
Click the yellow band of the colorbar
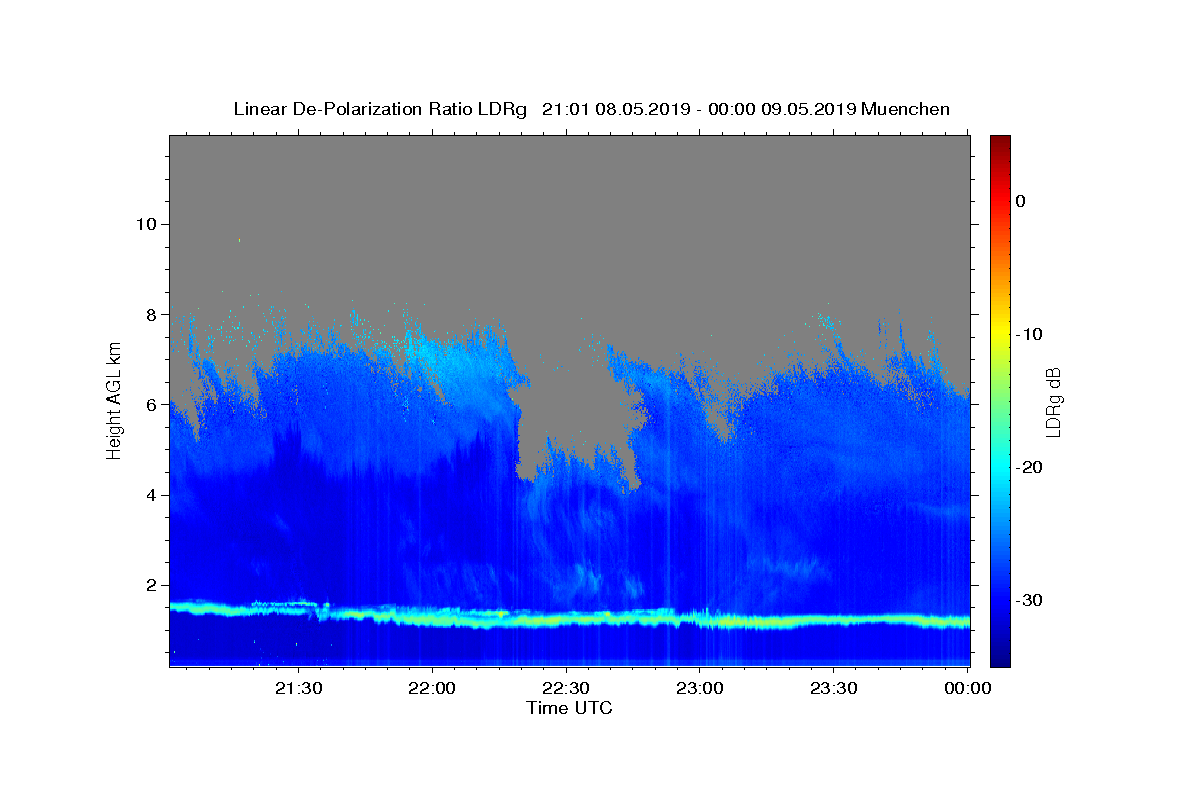[1000, 334]
